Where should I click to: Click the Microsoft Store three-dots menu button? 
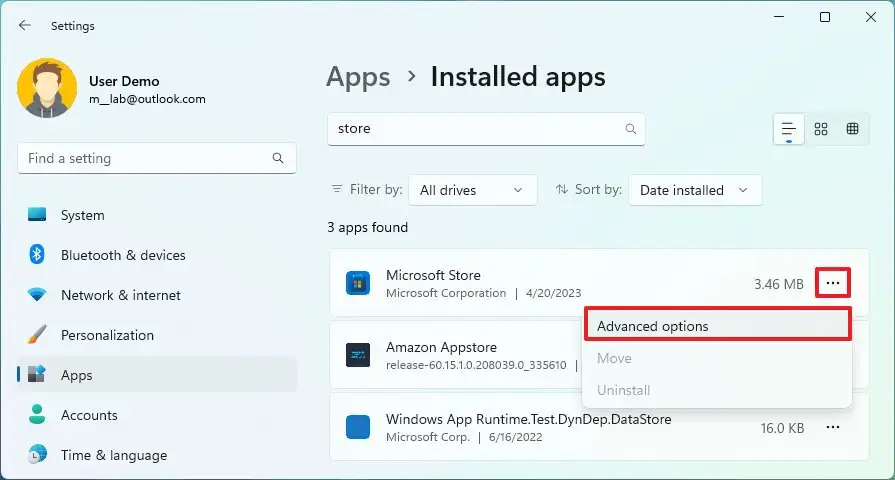[833, 283]
